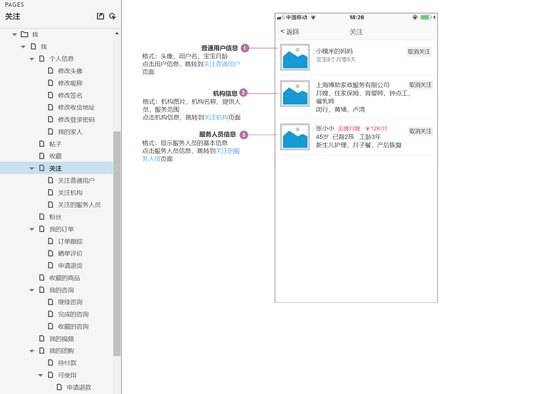Collapse the top-level 我 folder
Image resolution: width=550 pixels, height=394 pixels.
14,34
